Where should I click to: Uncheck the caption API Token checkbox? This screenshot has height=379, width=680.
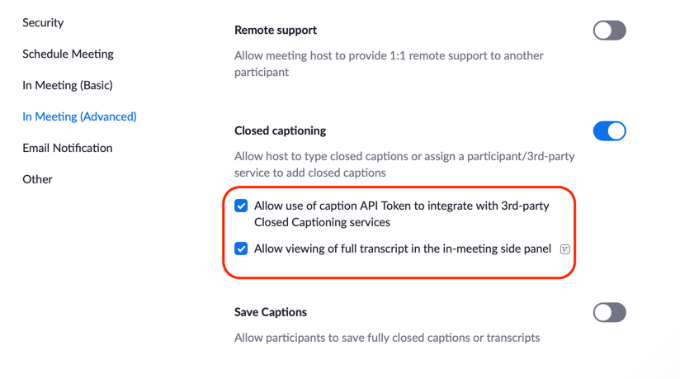point(241,206)
